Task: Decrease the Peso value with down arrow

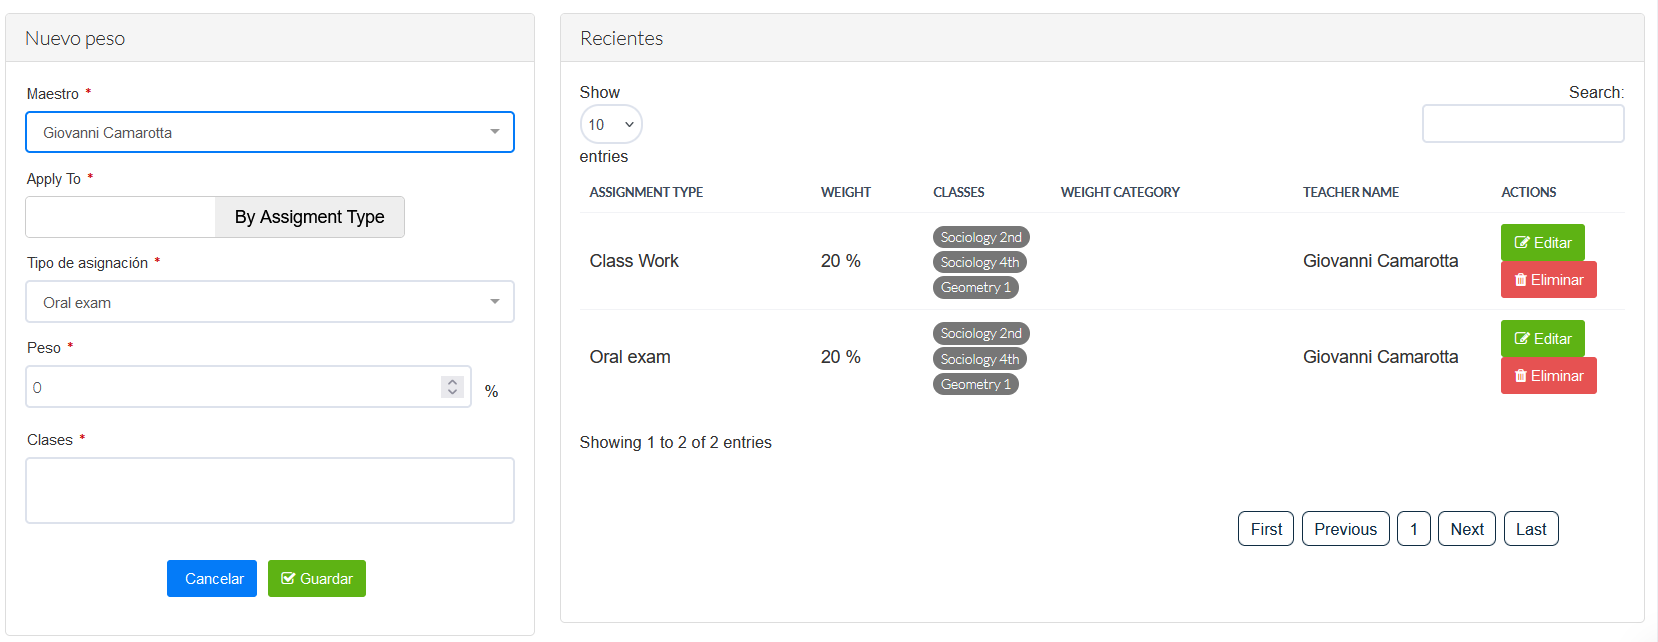Action: 453,392
